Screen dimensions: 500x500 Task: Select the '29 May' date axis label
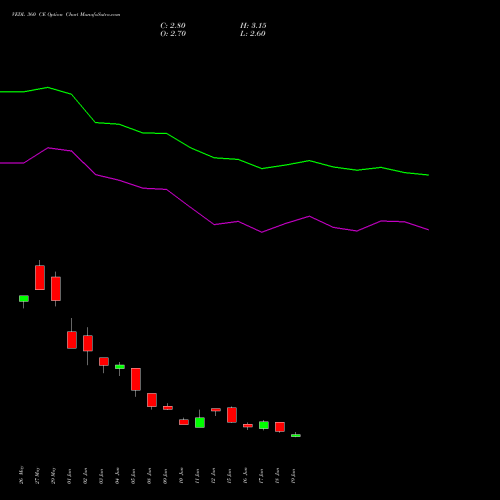54,475
